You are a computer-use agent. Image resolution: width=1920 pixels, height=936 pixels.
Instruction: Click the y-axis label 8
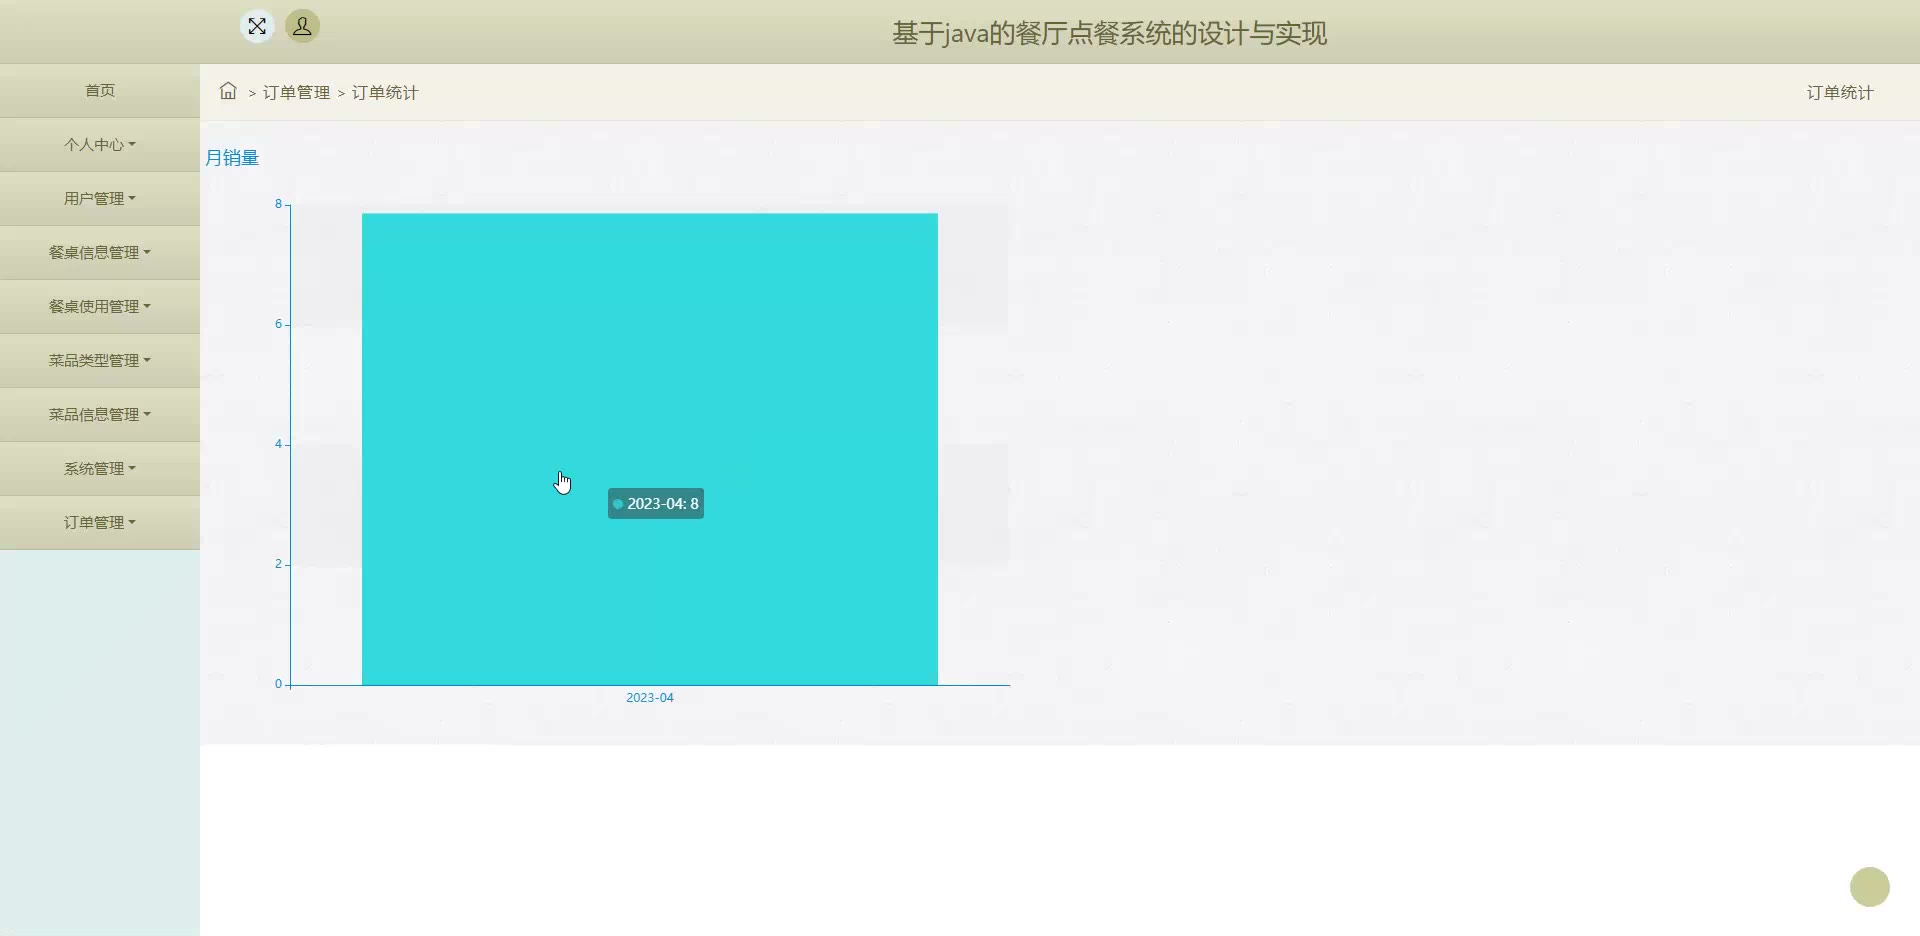tap(279, 204)
